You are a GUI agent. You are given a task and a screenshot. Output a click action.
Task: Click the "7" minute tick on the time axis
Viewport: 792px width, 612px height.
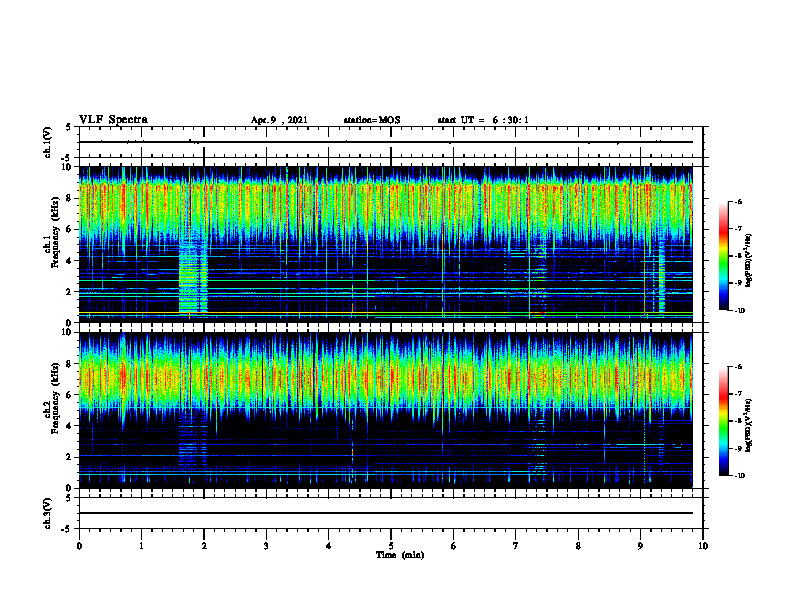(x=516, y=546)
